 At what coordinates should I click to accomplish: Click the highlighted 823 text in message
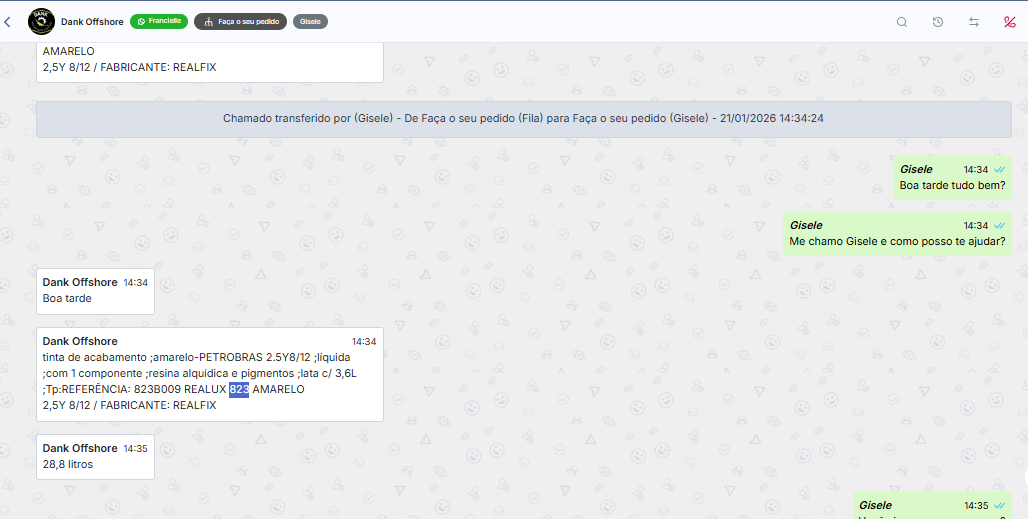(238, 389)
